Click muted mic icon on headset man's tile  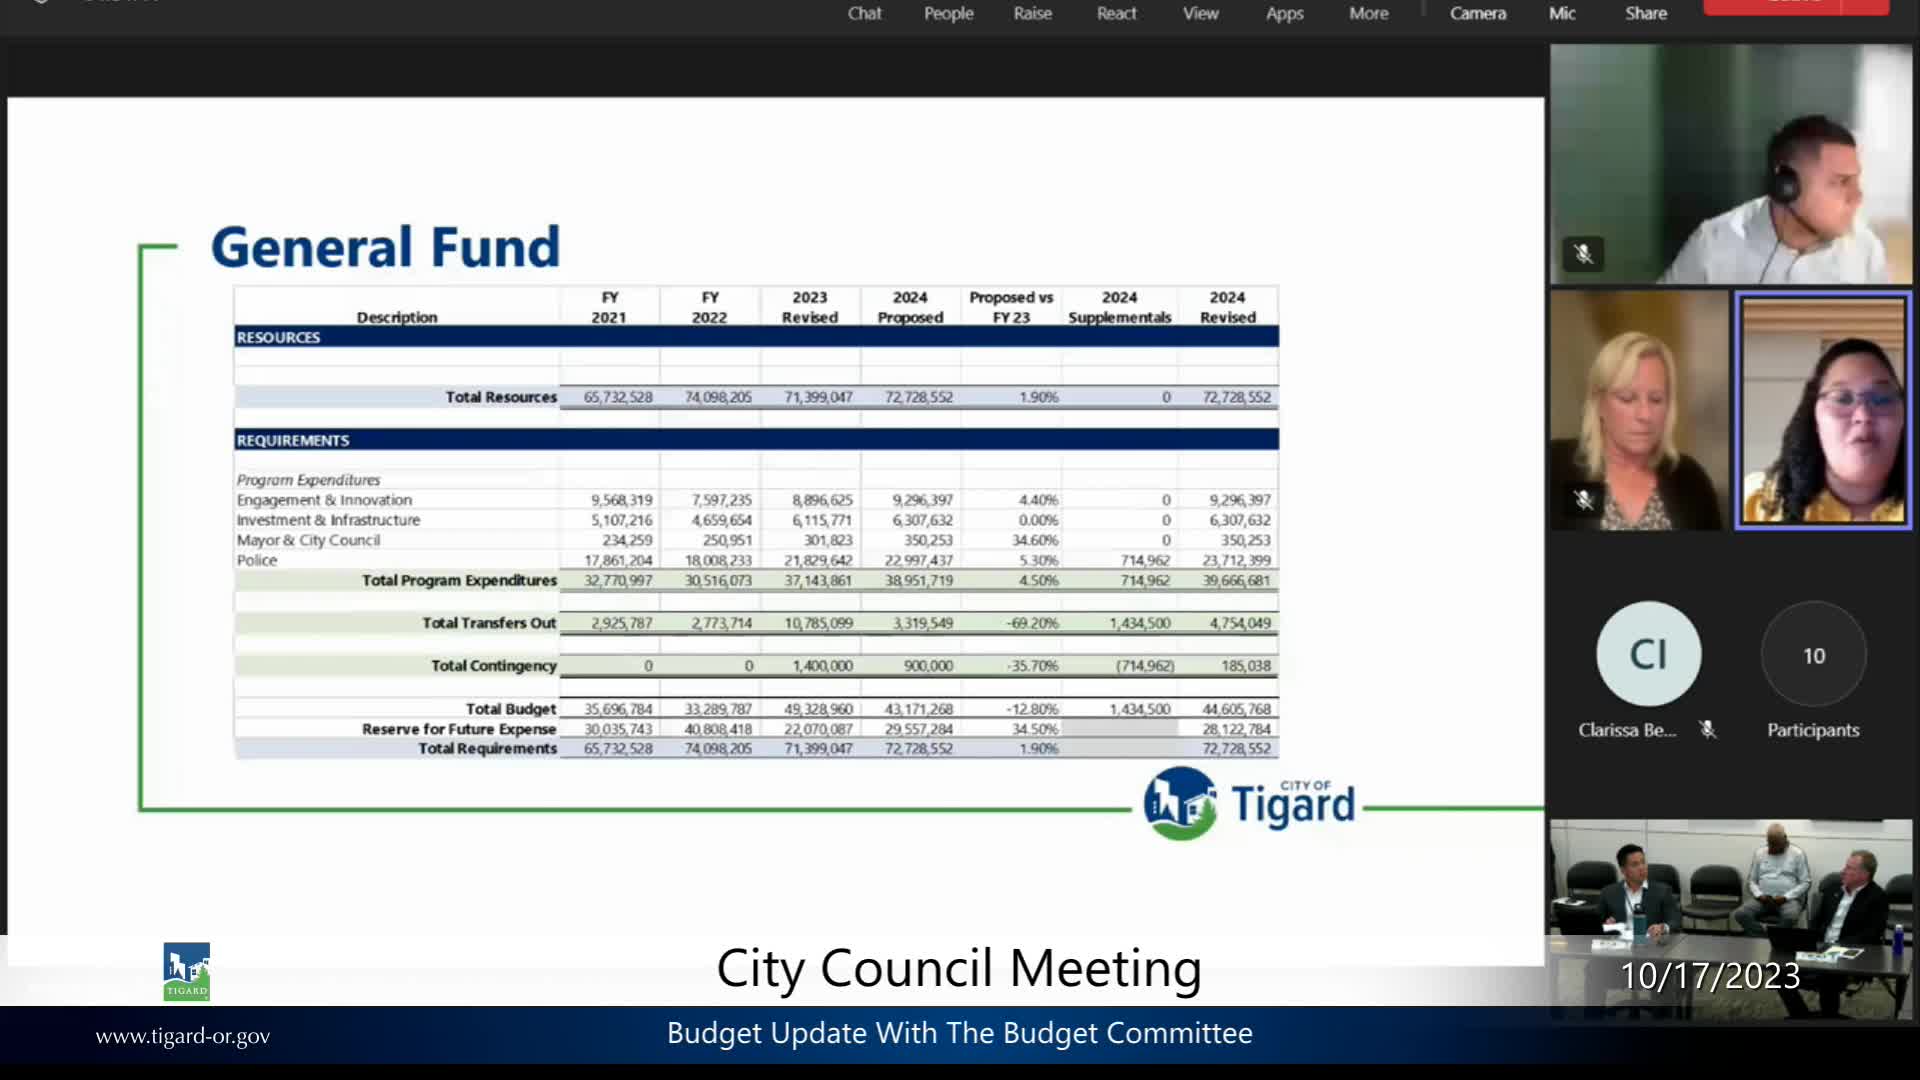pyautogui.click(x=1583, y=254)
